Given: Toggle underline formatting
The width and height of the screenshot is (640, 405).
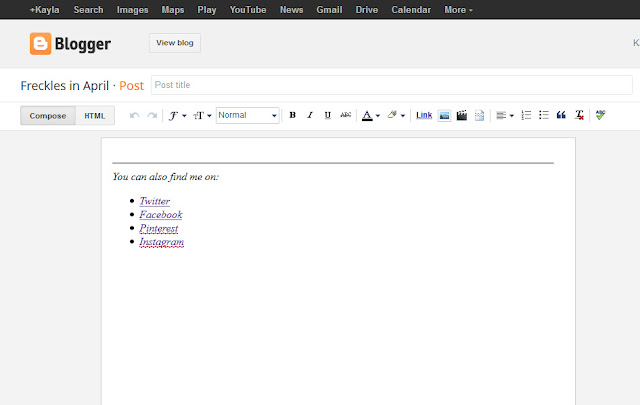Looking at the screenshot, I should coord(327,115).
